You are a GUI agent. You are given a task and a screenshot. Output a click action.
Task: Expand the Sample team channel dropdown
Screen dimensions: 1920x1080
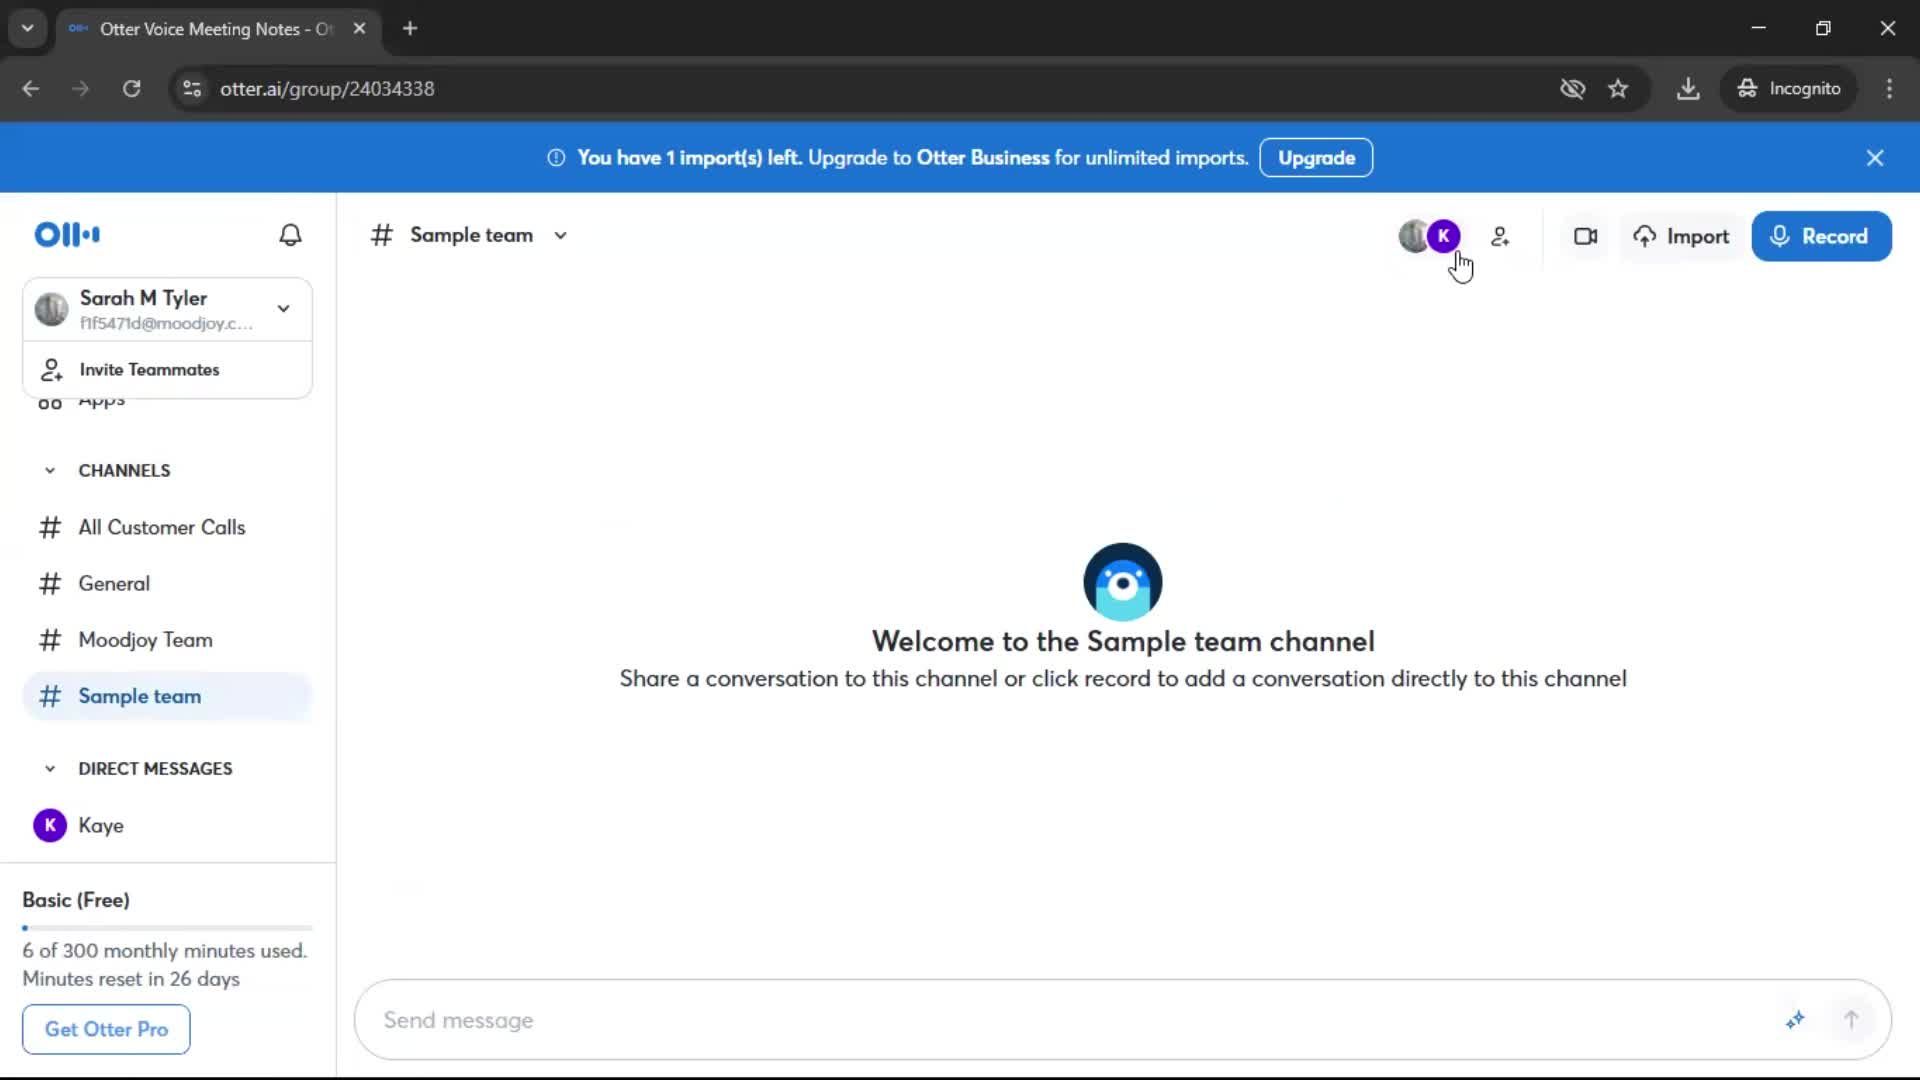(x=561, y=236)
